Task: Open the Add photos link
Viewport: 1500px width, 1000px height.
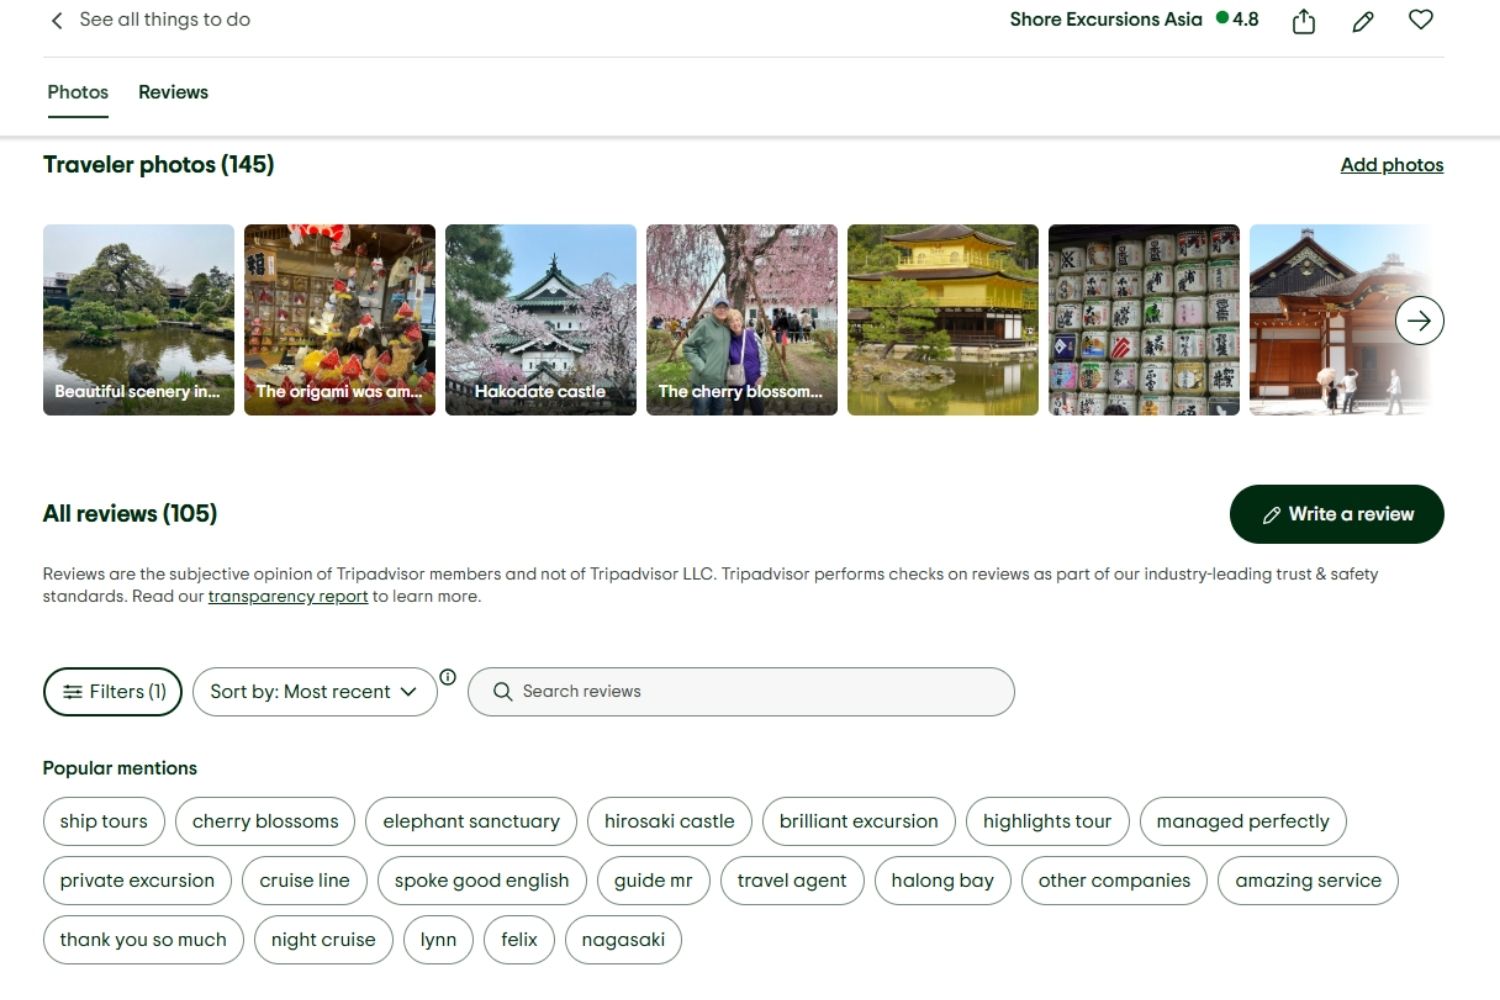Action: pos(1392,164)
